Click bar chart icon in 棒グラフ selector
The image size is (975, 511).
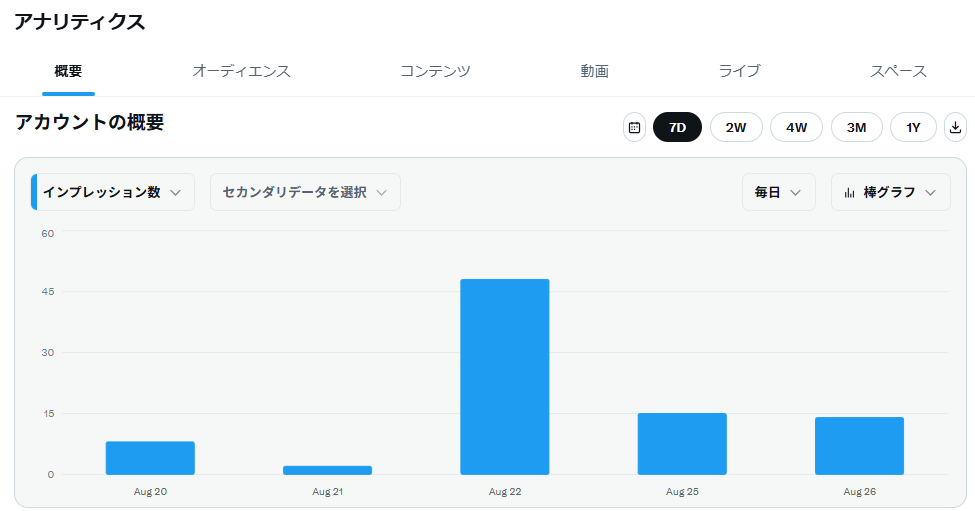tap(849, 193)
